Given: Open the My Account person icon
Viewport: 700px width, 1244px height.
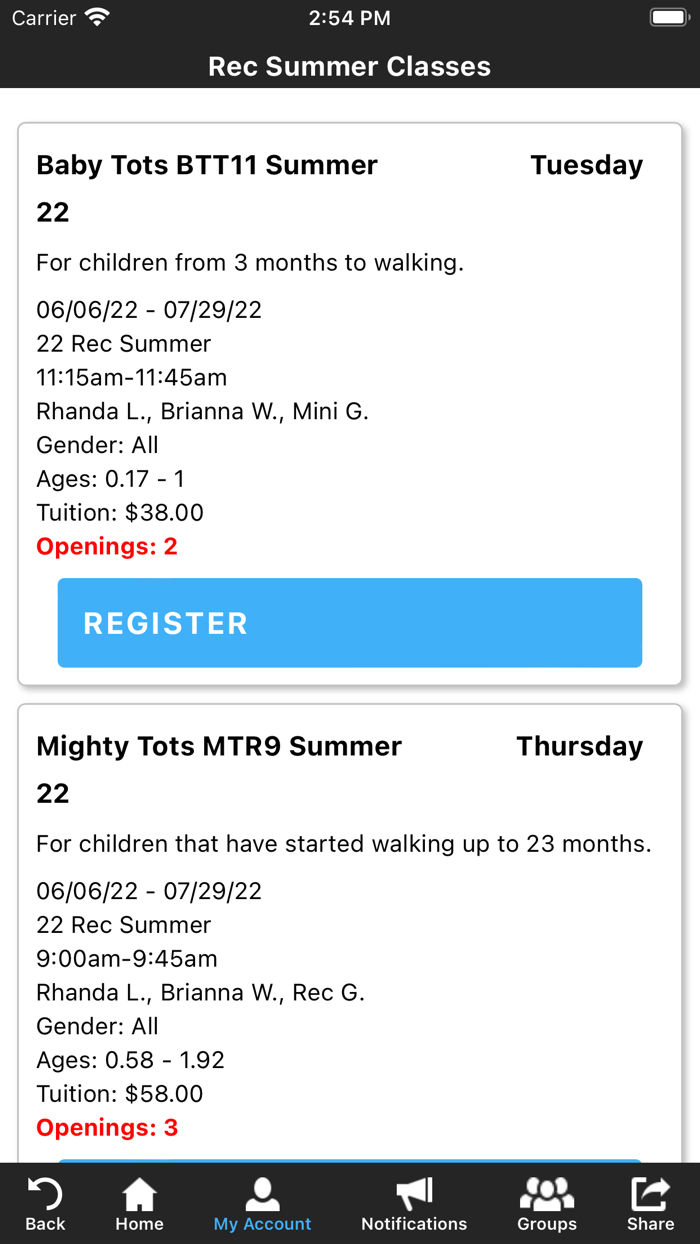Looking at the screenshot, I should point(262,1193).
